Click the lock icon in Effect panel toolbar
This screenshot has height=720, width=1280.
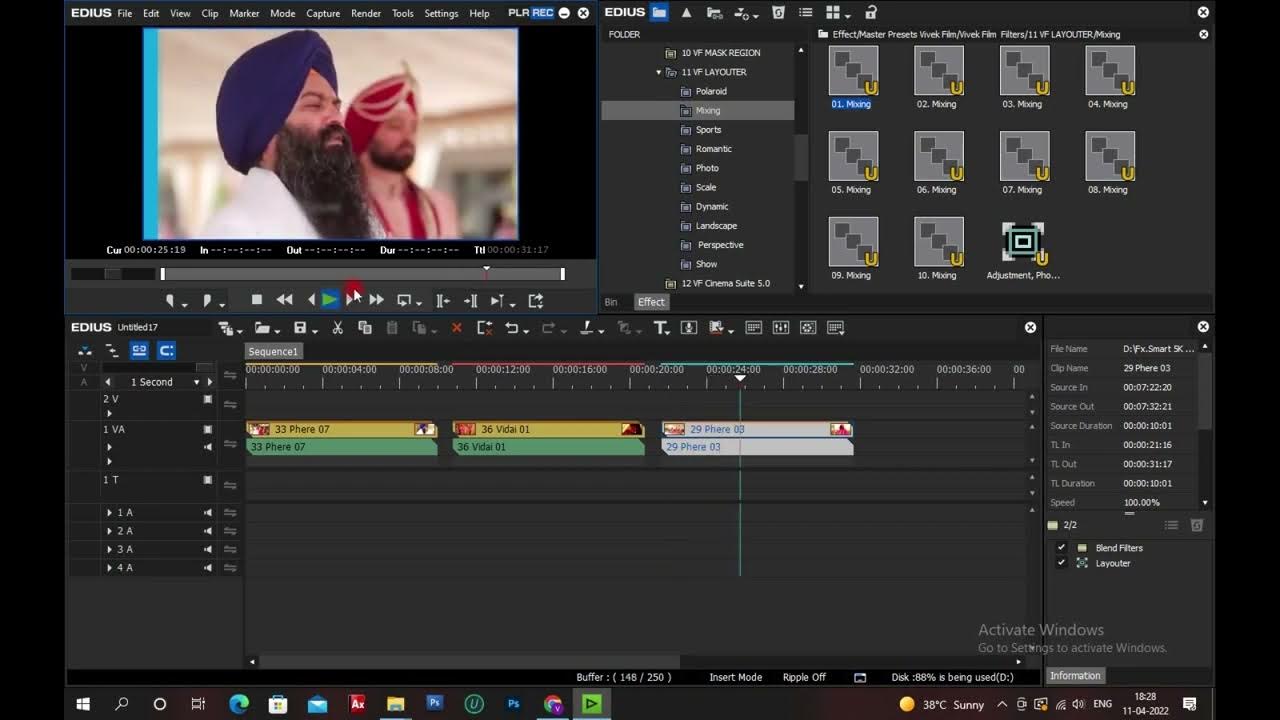(x=870, y=13)
